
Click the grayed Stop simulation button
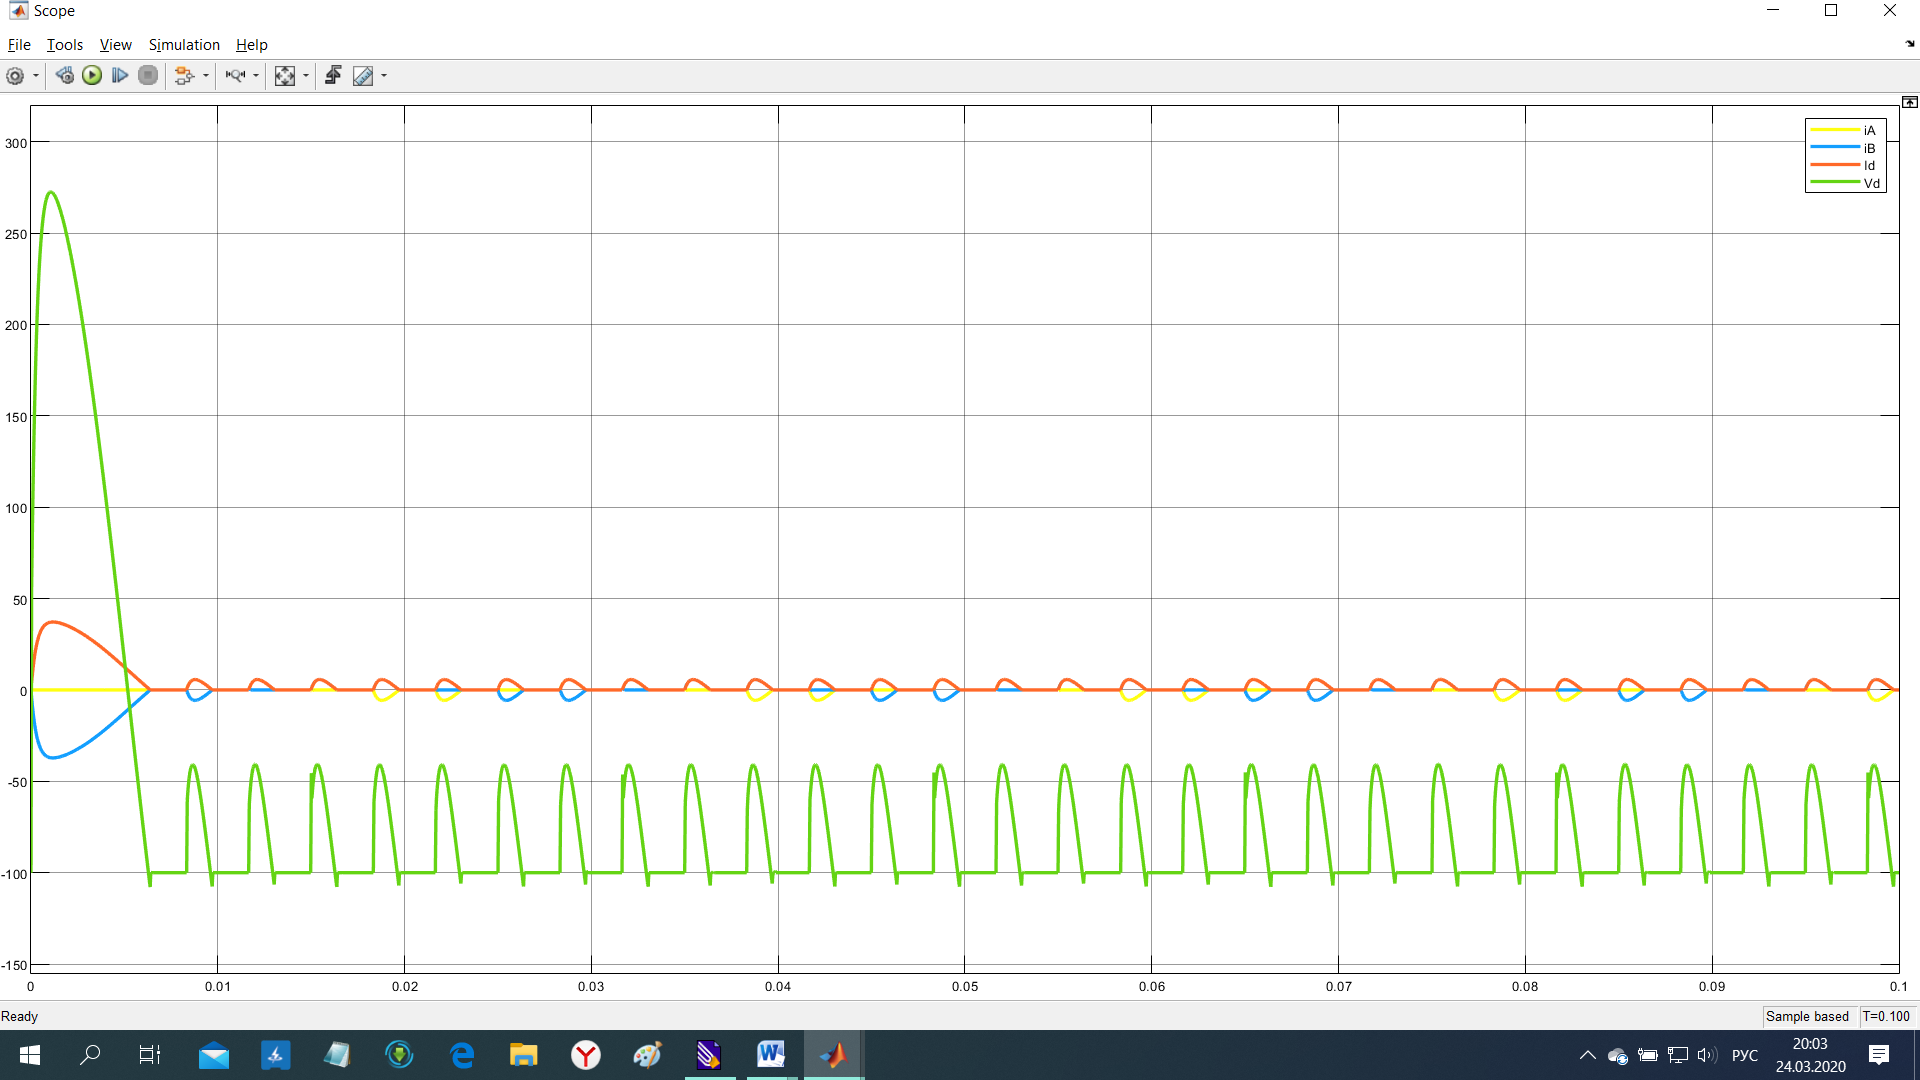(148, 76)
